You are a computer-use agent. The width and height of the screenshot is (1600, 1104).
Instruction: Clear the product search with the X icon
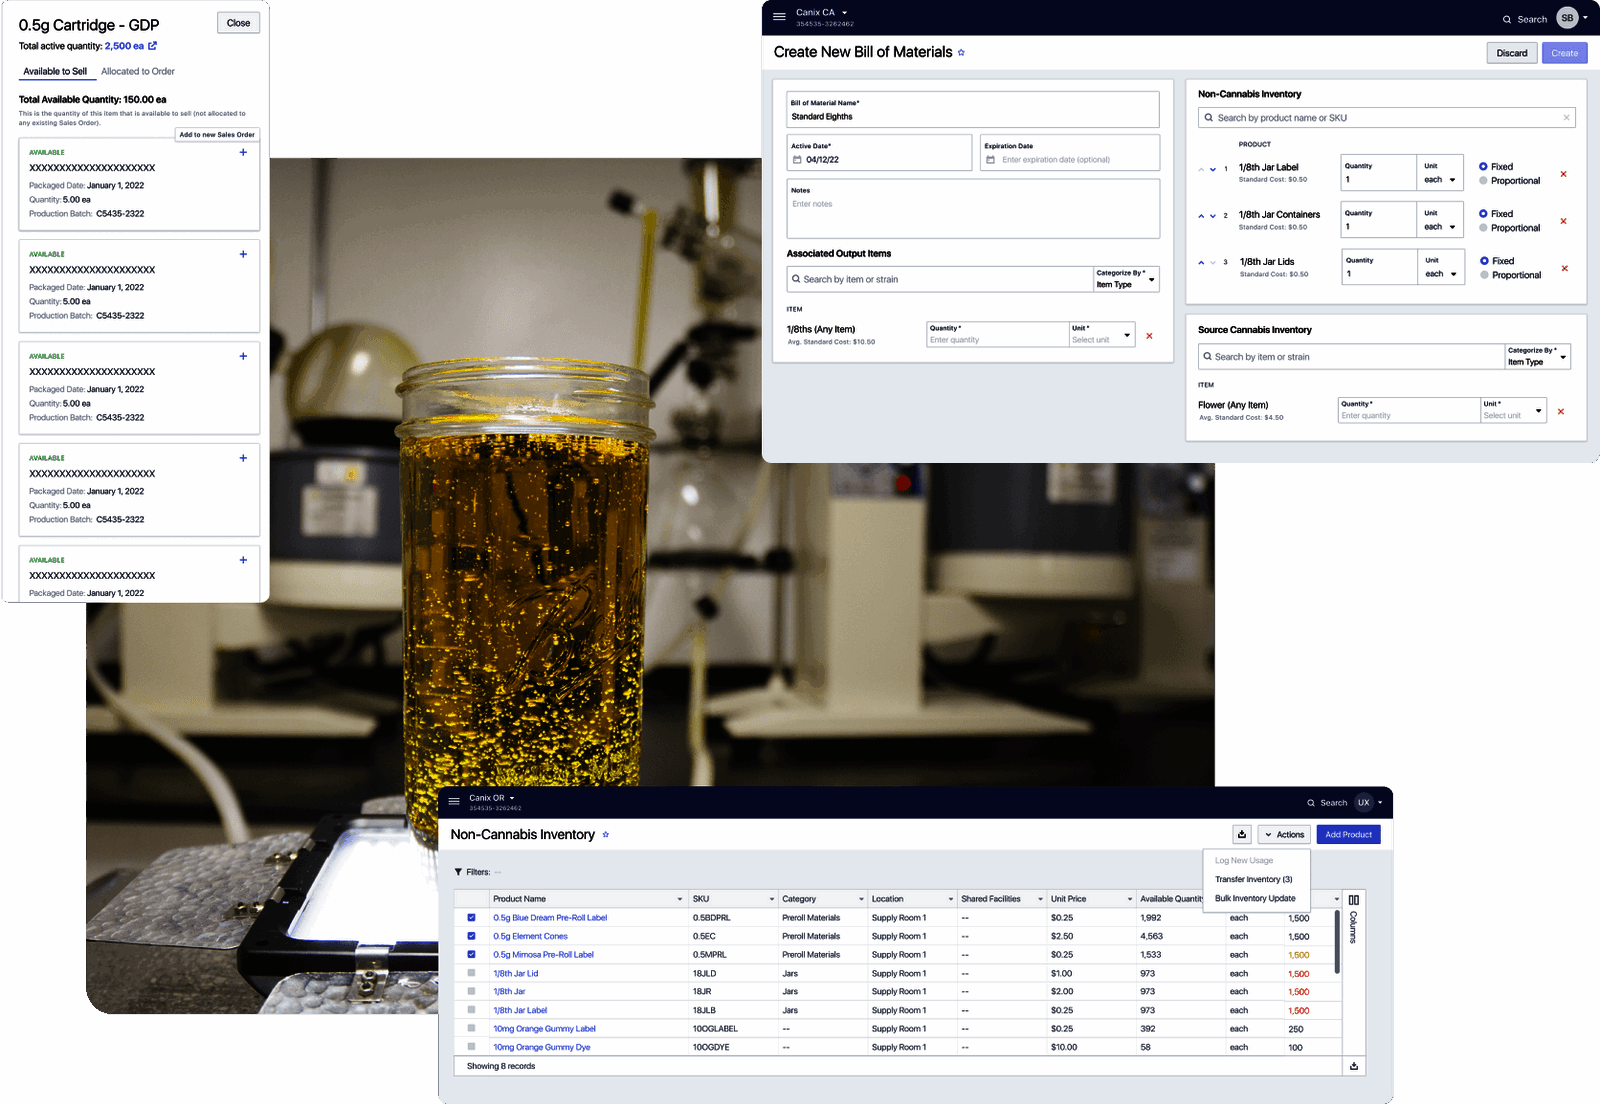(1566, 117)
